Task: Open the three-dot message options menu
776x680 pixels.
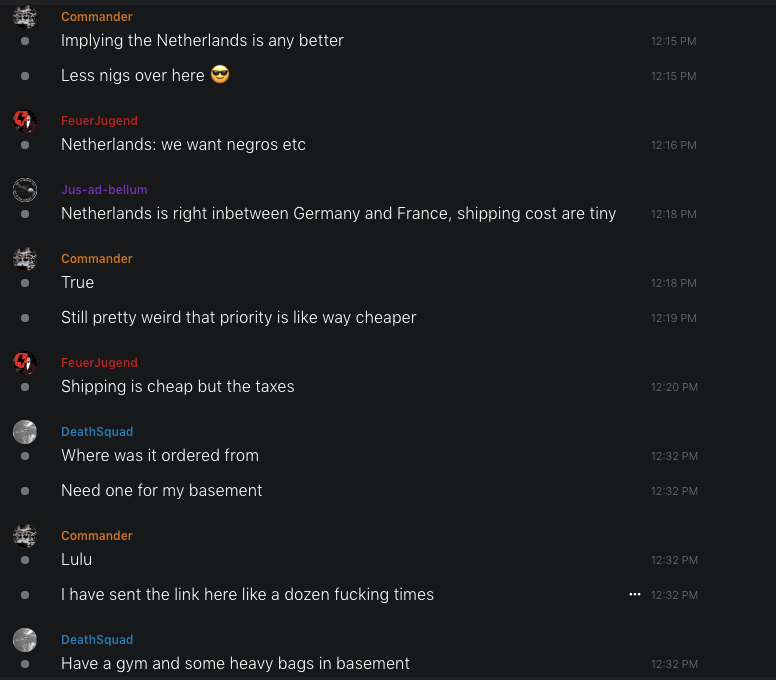Action: coord(634,594)
